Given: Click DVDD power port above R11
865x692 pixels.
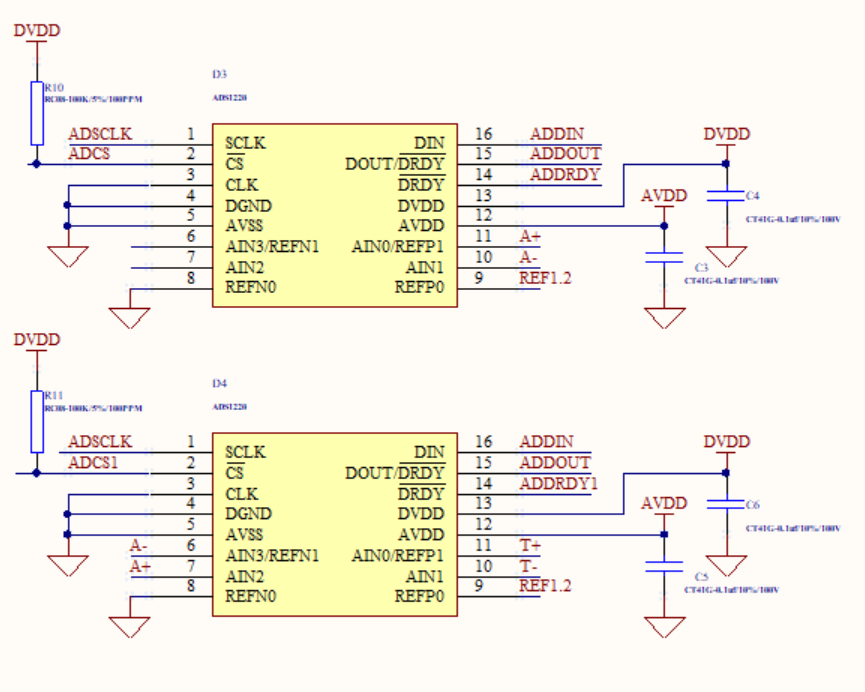Looking at the screenshot, I should pos(37,340).
